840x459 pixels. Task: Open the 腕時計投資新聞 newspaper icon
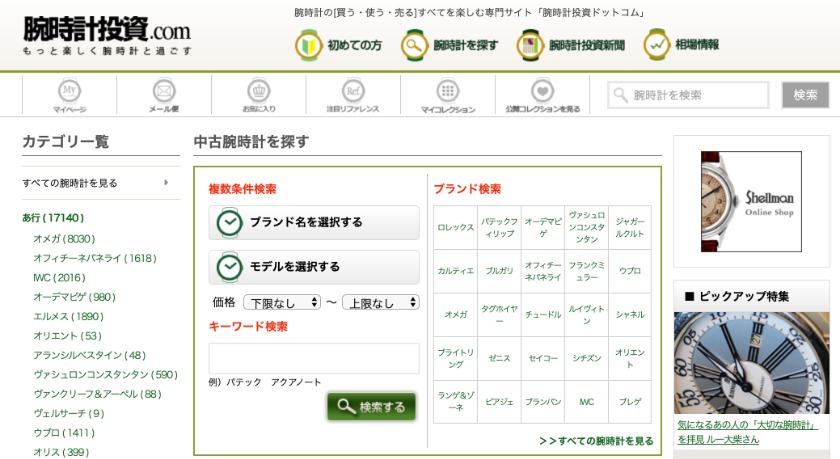point(530,45)
